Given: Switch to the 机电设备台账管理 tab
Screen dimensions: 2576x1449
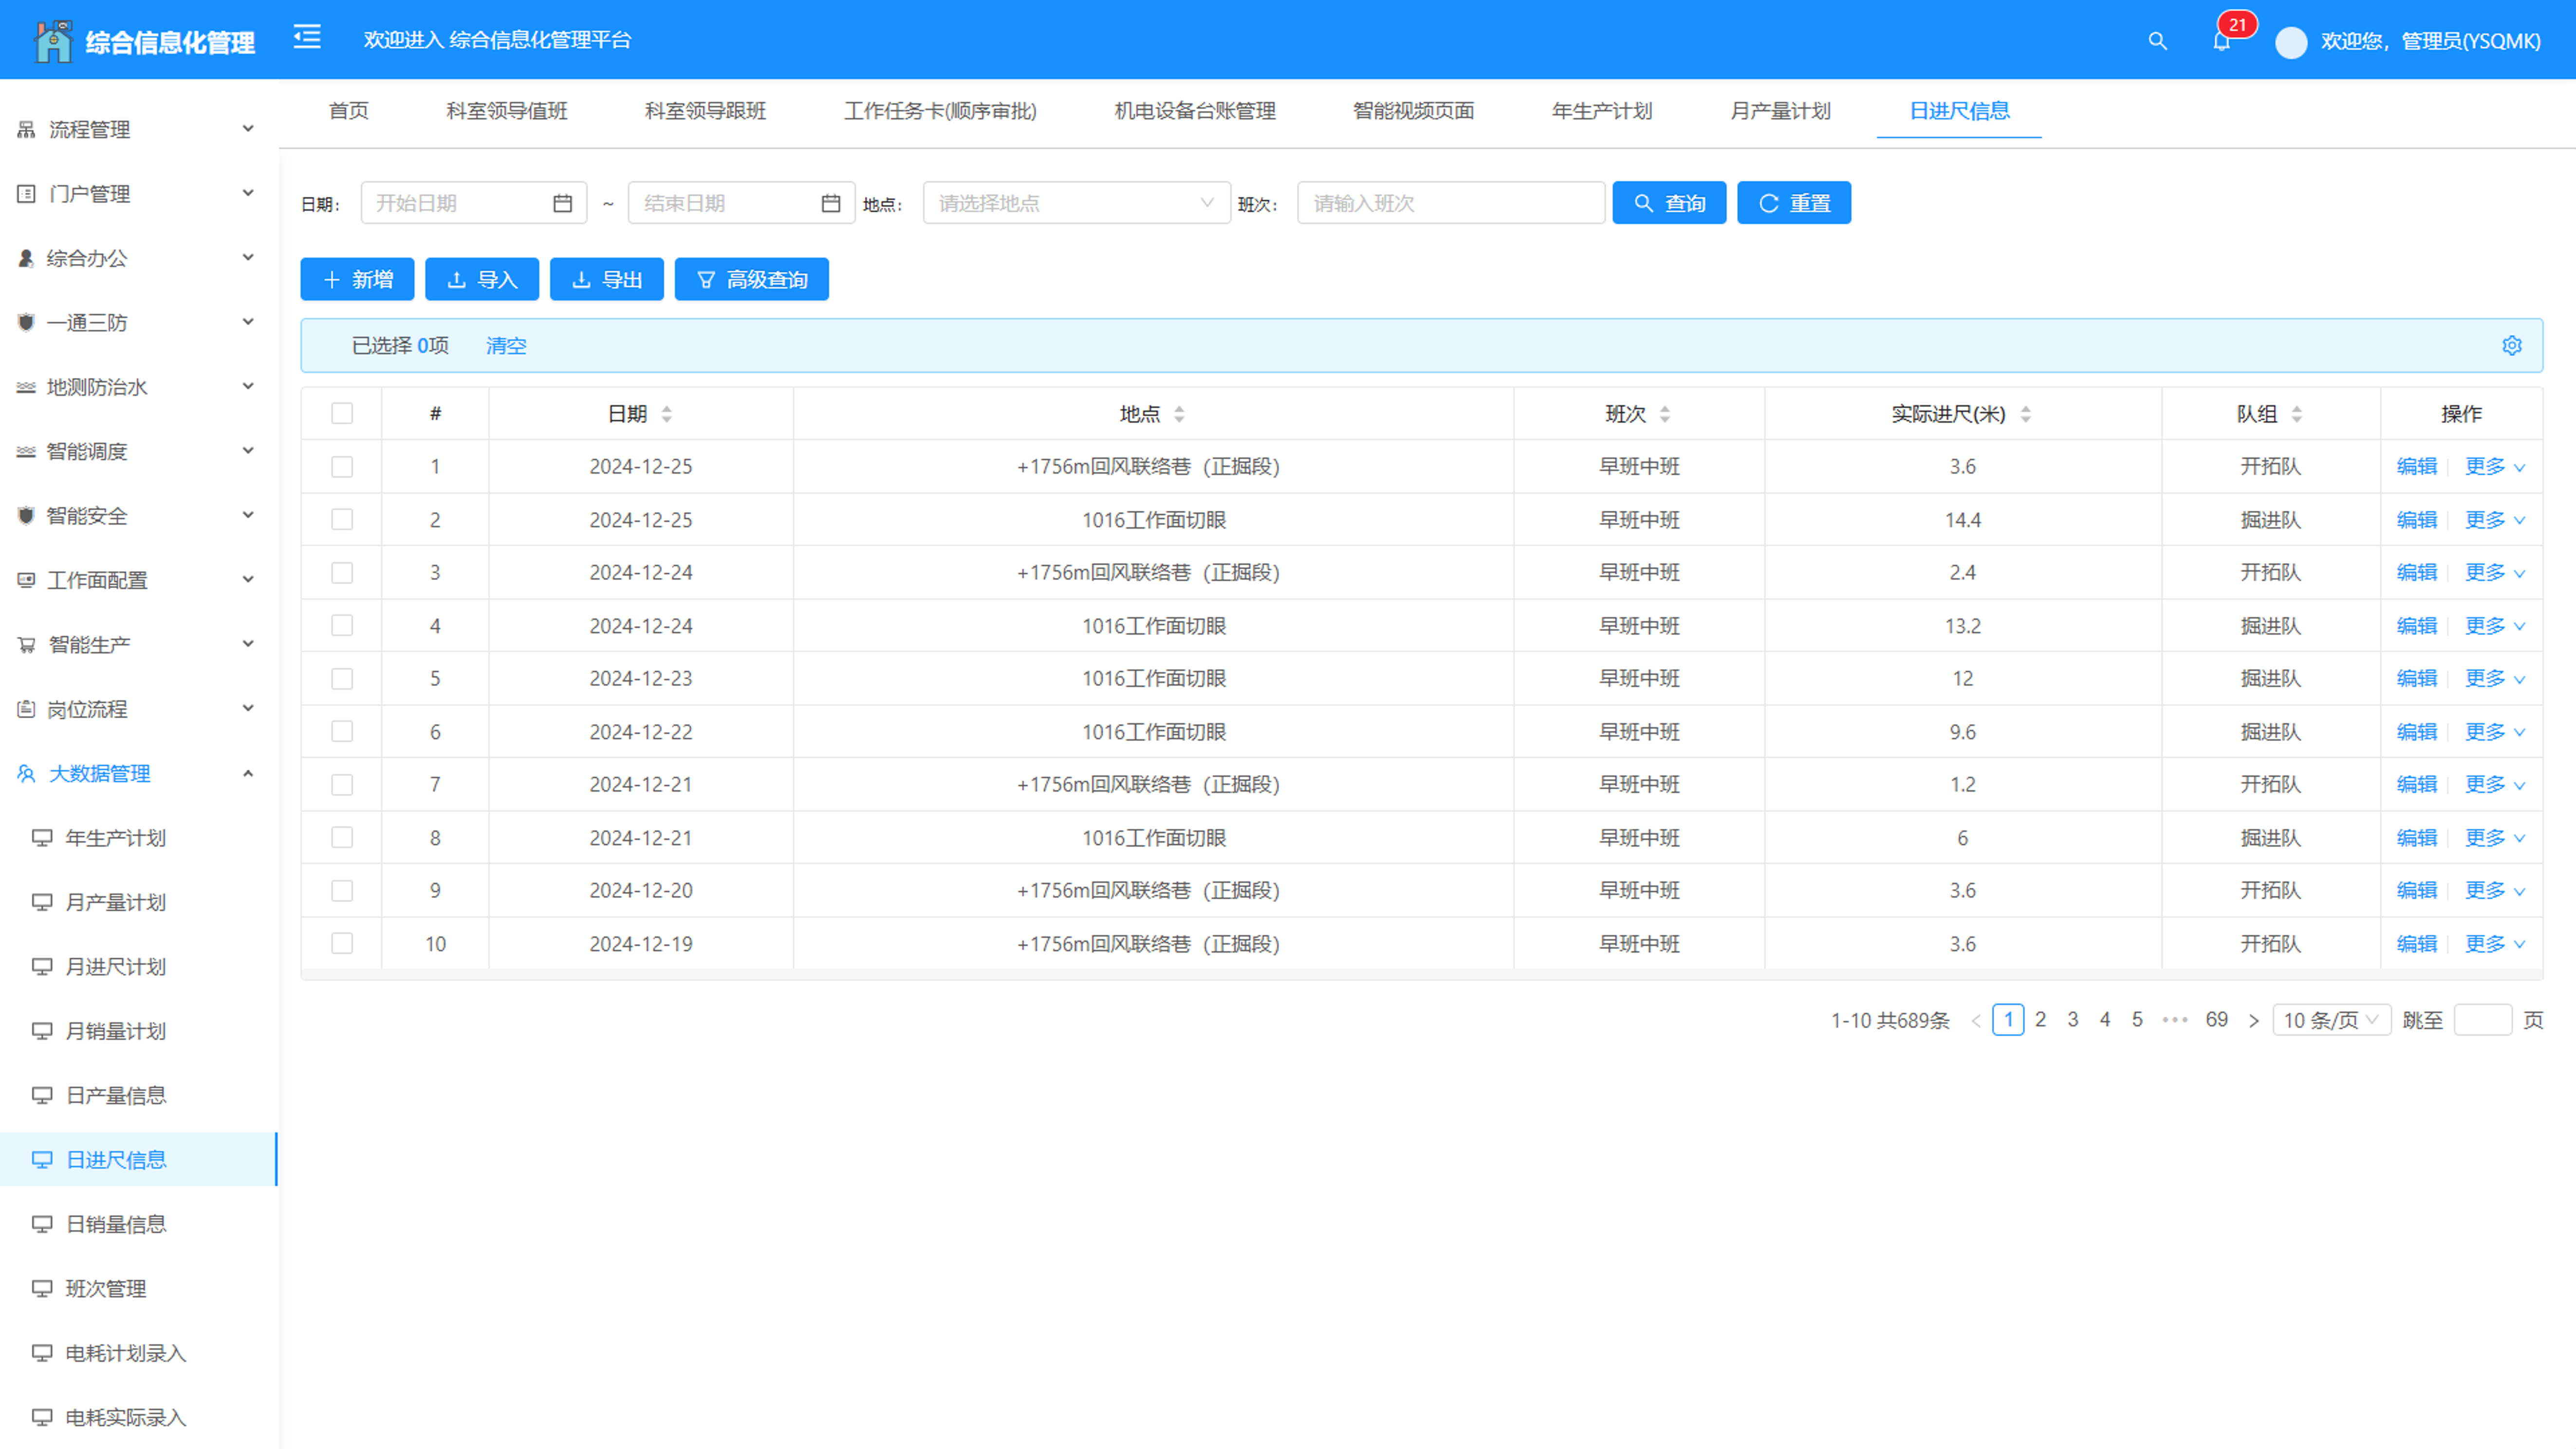Looking at the screenshot, I should (1194, 111).
